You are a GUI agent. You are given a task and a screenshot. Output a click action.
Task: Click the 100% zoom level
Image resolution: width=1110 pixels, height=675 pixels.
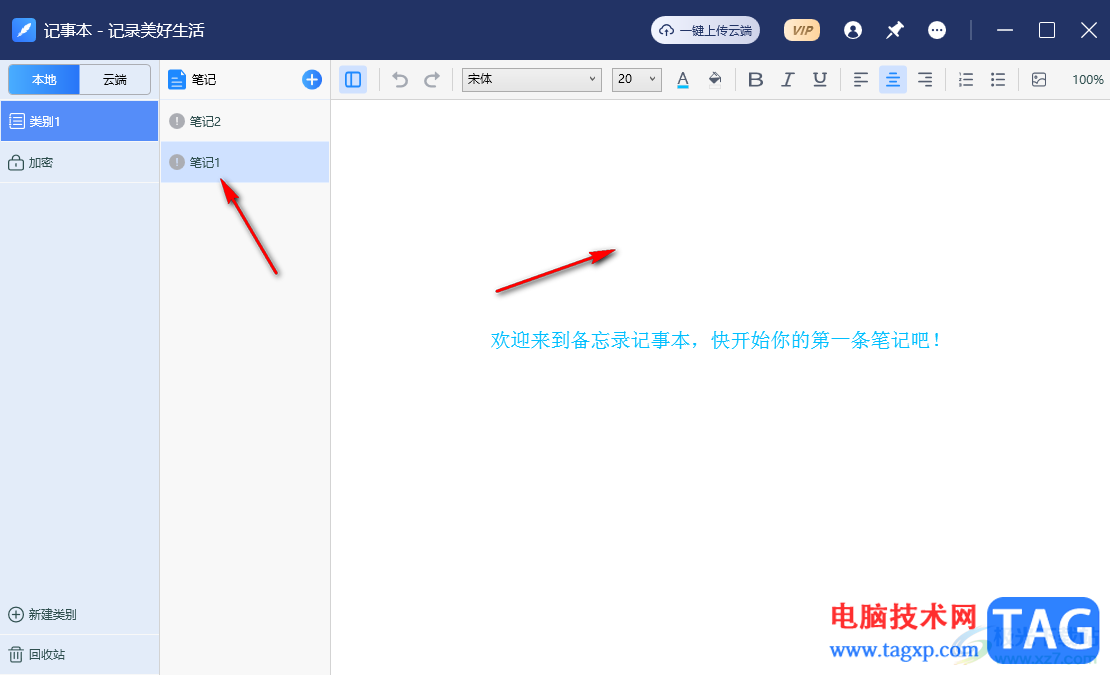pos(1087,79)
